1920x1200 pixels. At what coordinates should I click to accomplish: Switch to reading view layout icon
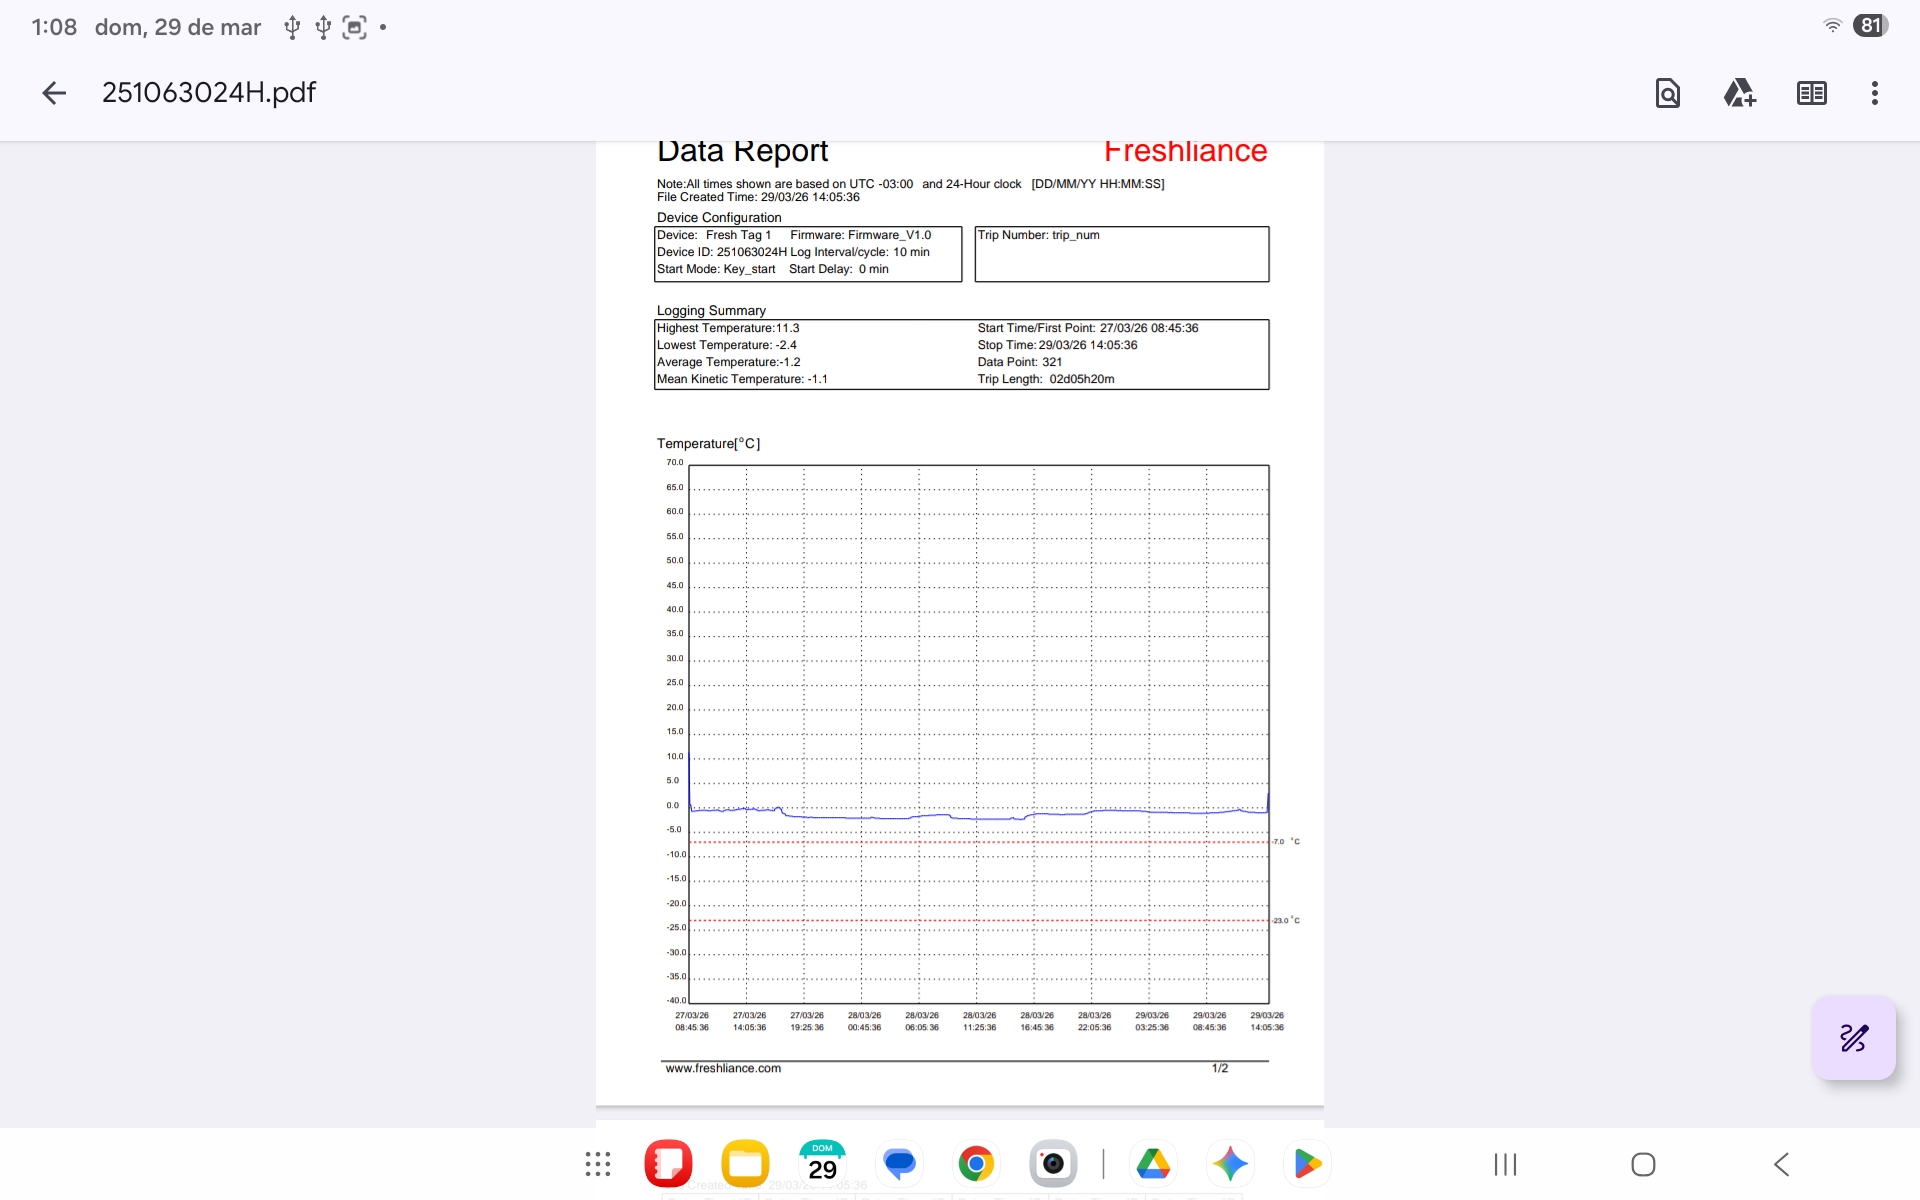pyautogui.click(x=1811, y=93)
